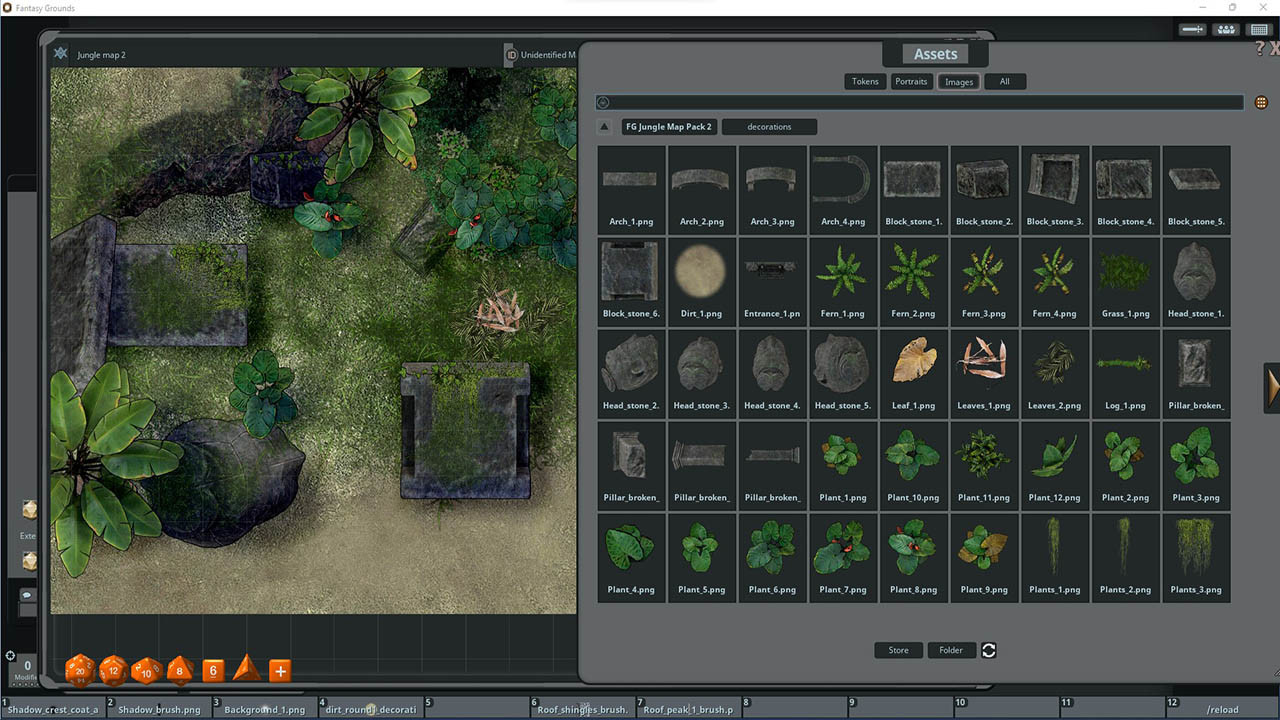Select Leaf_1.png thumbnail
This screenshot has width=1280, height=720.
point(913,374)
